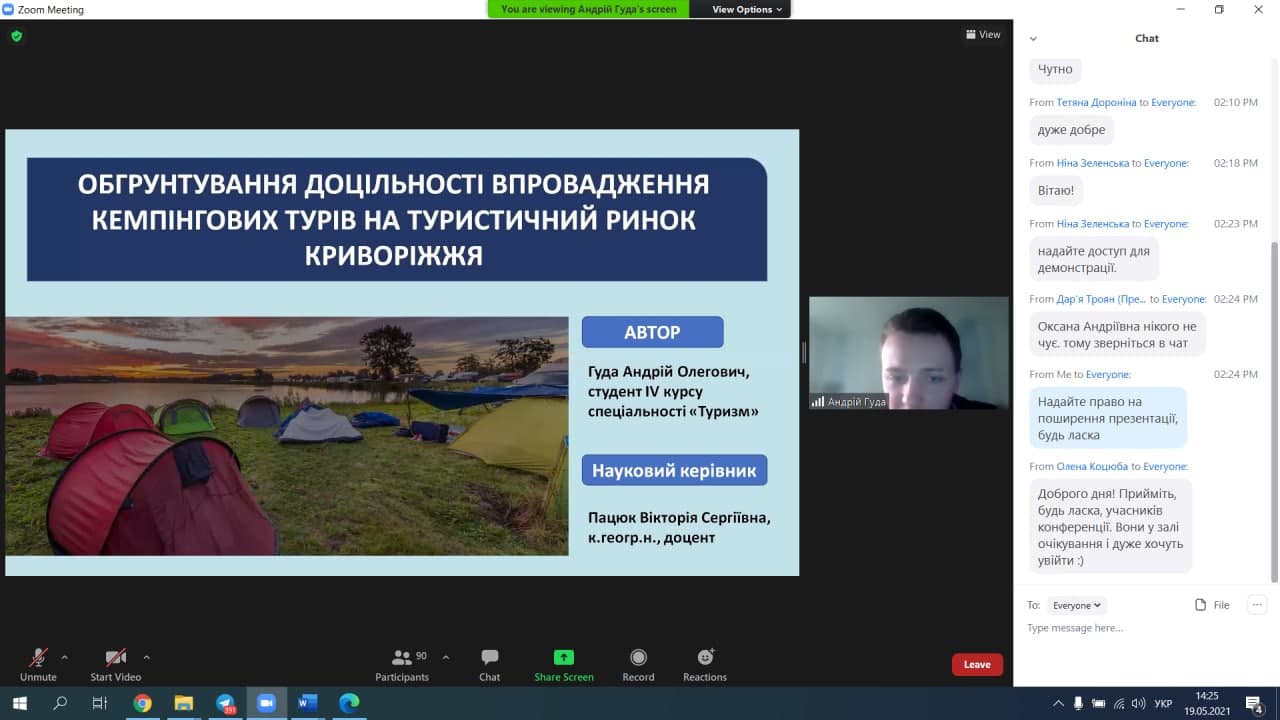
Task: Click message 'надайте доступ для демонстрації.'
Action: (x=1094, y=259)
